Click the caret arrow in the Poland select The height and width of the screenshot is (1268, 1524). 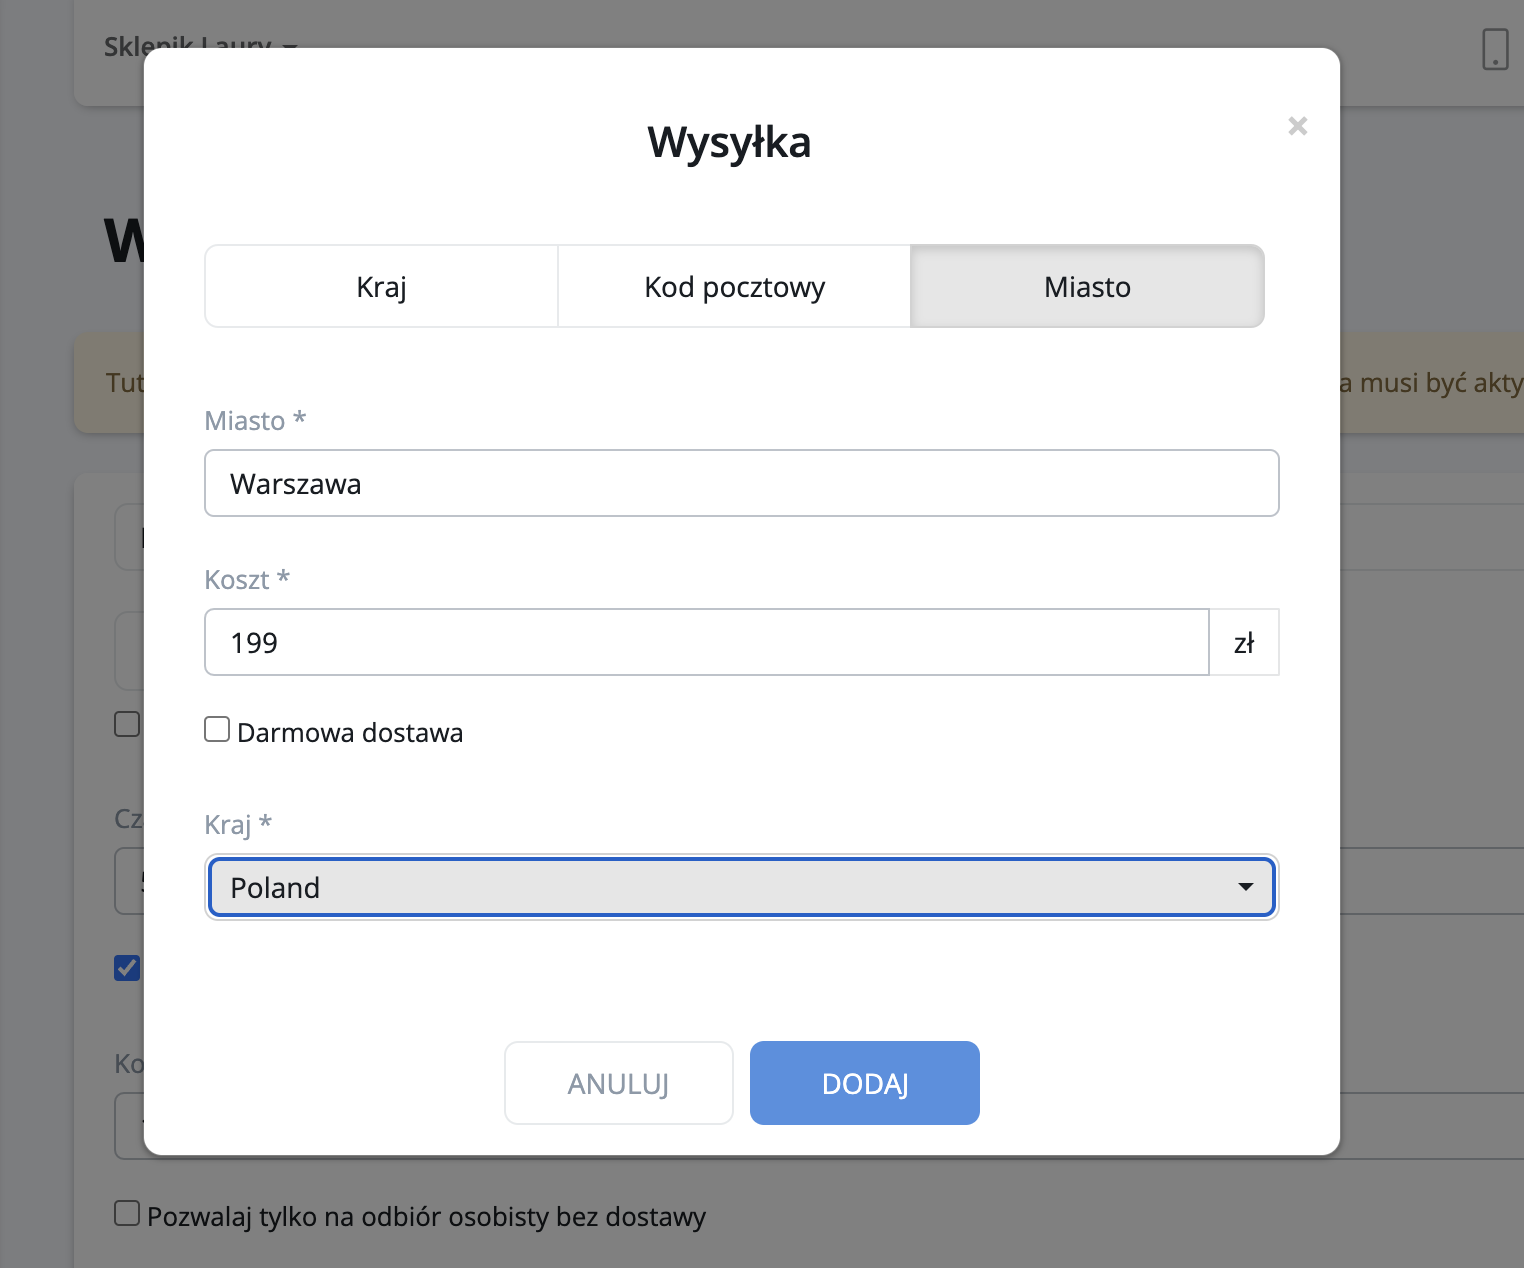coord(1245,887)
